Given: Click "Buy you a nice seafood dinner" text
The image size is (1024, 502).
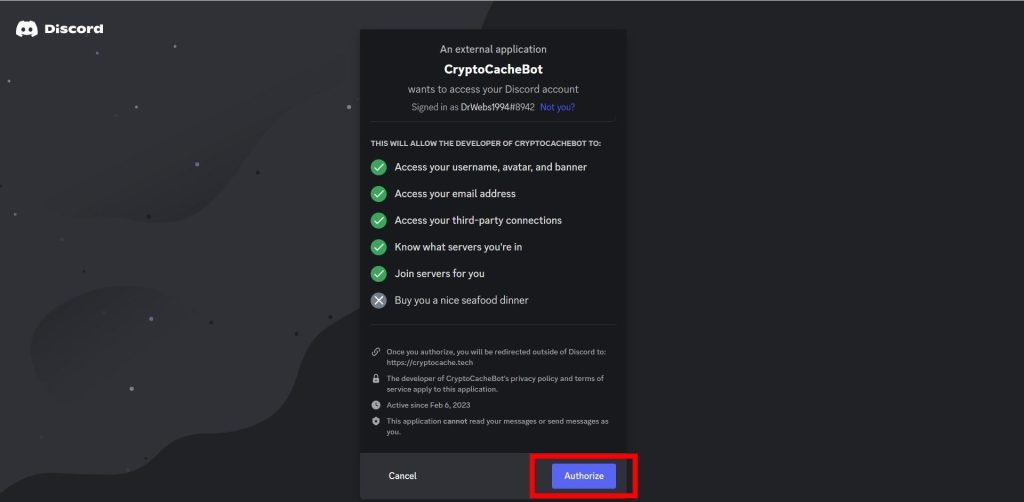Looking at the screenshot, I should pos(461,300).
